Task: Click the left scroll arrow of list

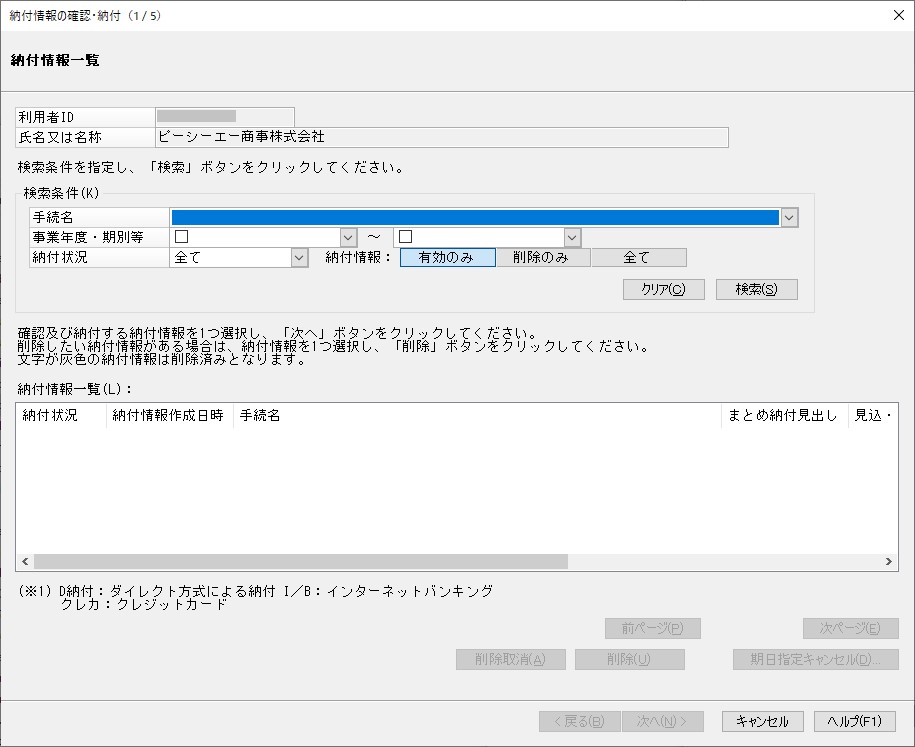Action: (x=25, y=561)
